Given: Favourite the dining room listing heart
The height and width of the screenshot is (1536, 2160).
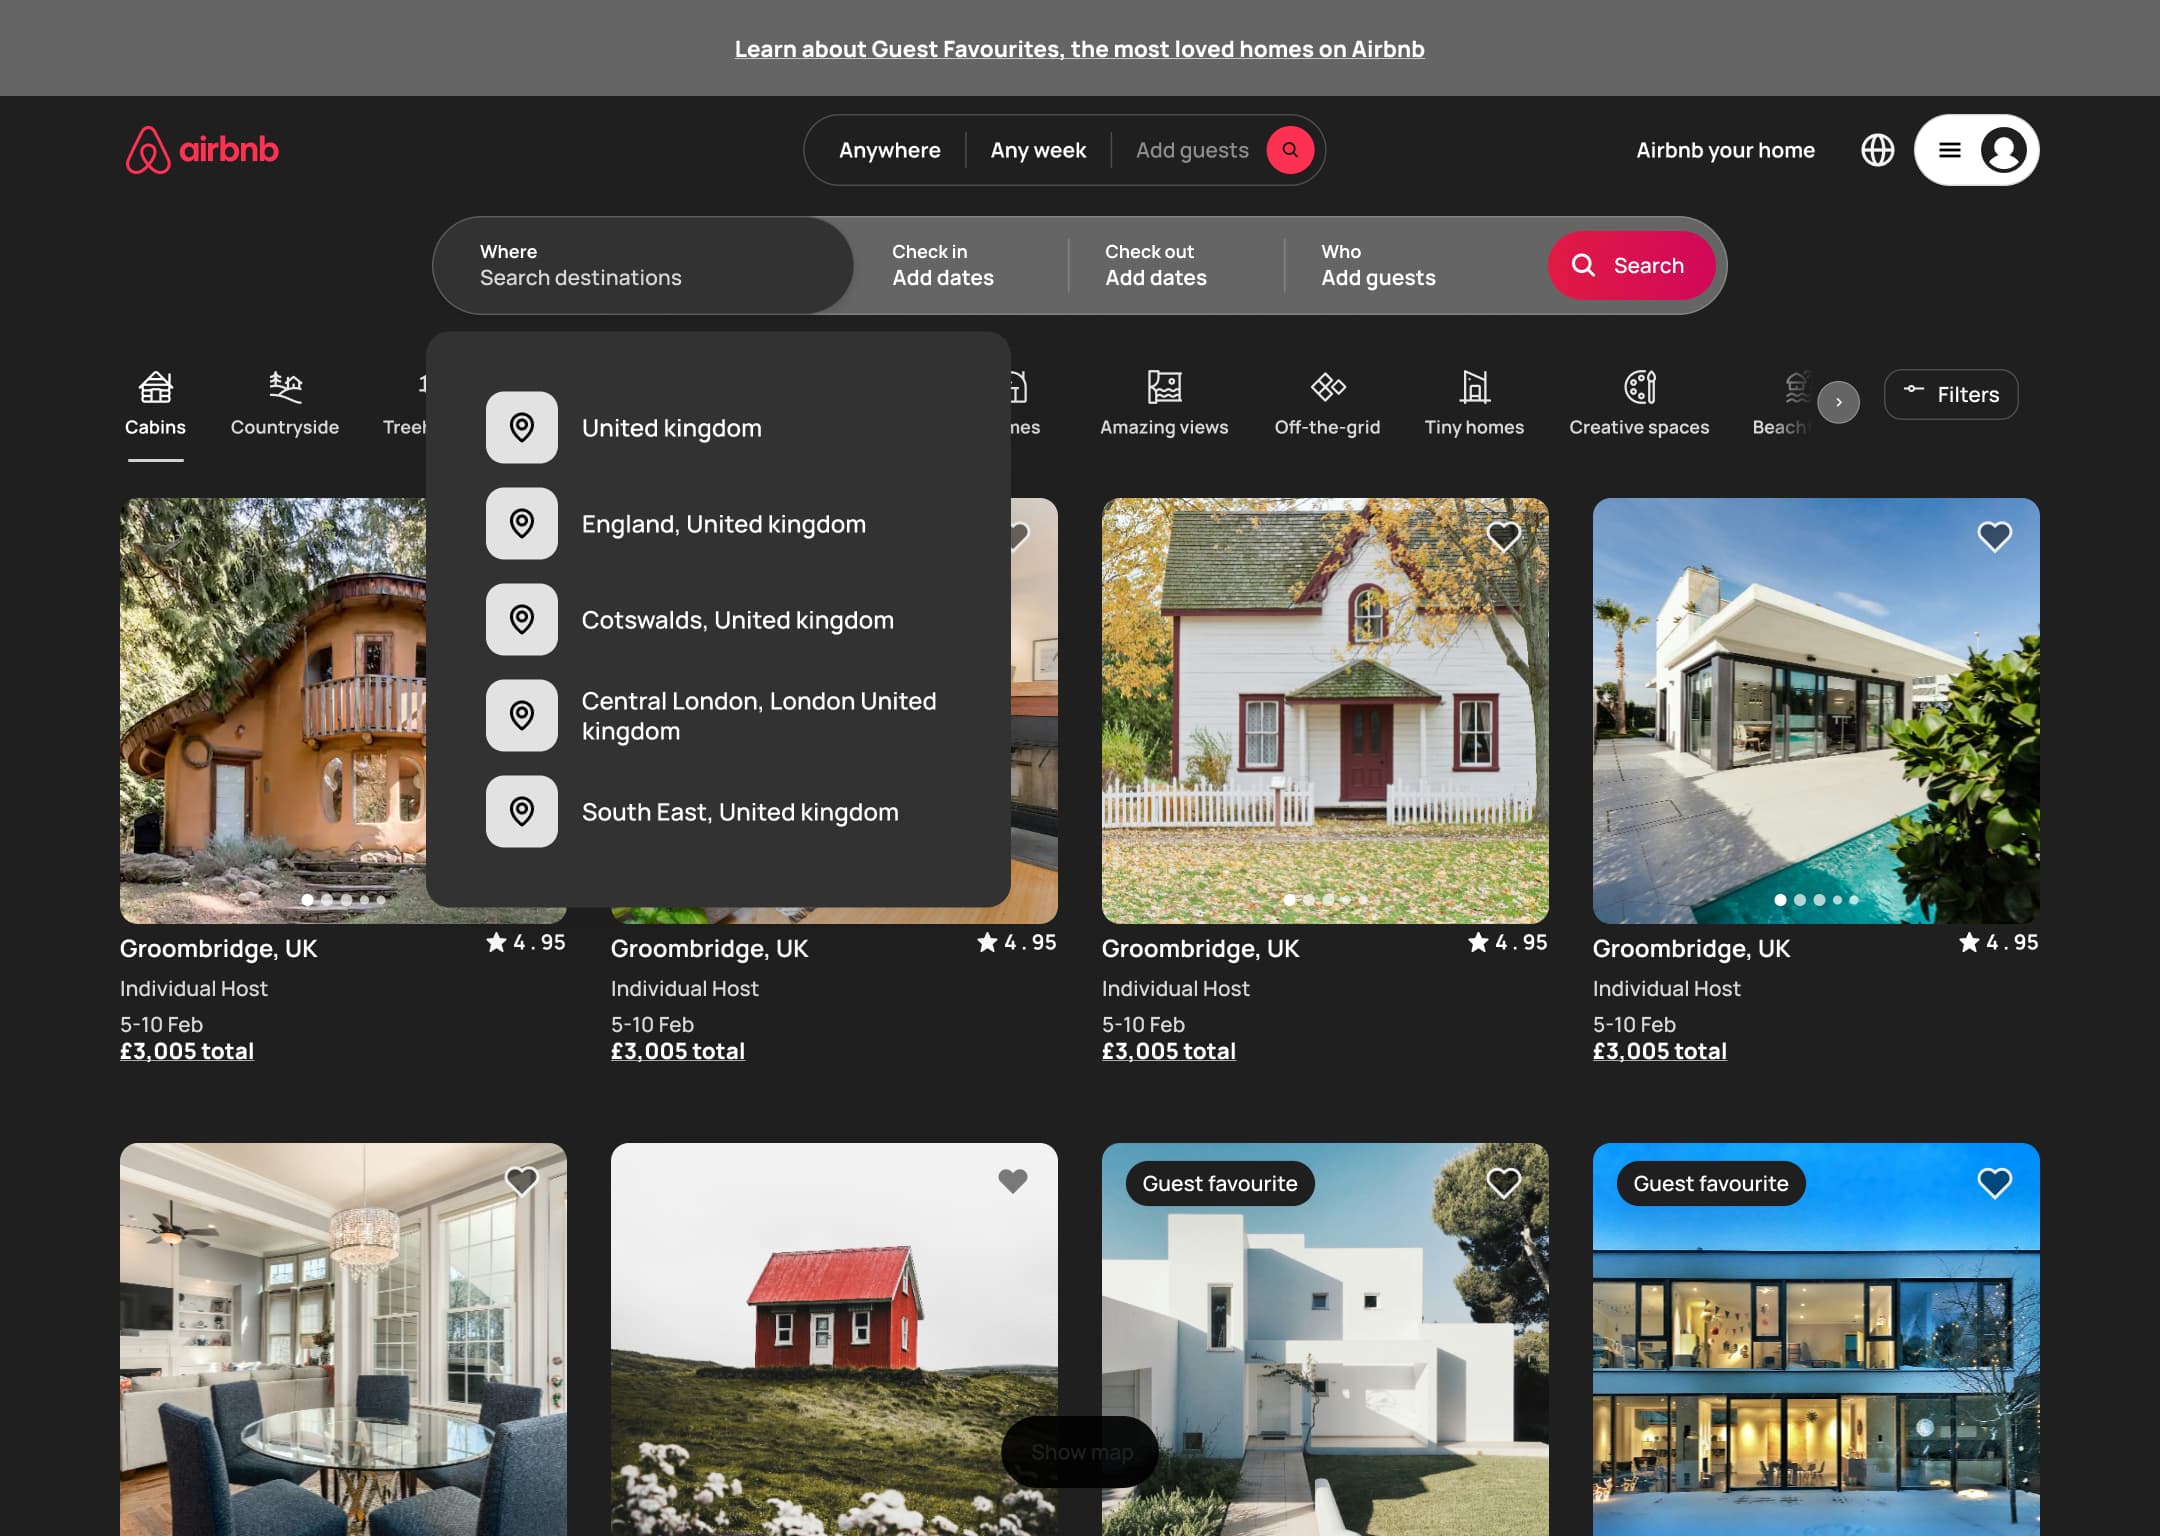Looking at the screenshot, I should [x=521, y=1182].
